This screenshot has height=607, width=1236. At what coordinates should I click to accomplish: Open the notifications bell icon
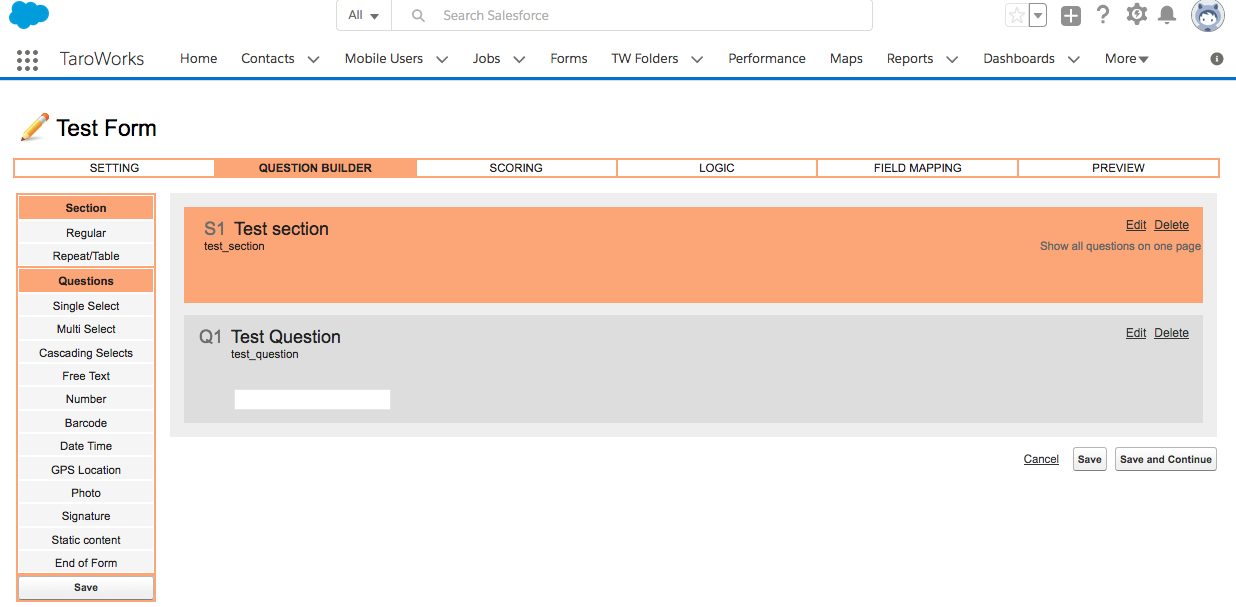click(1167, 15)
